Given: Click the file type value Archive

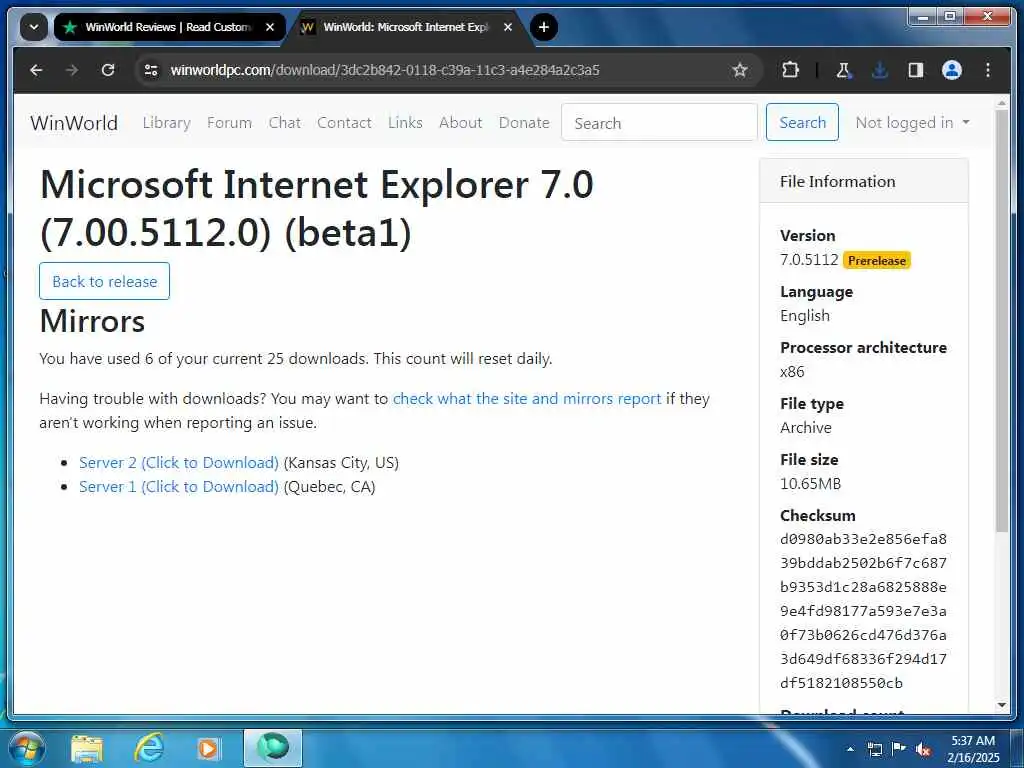Looking at the screenshot, I should 806,428.
